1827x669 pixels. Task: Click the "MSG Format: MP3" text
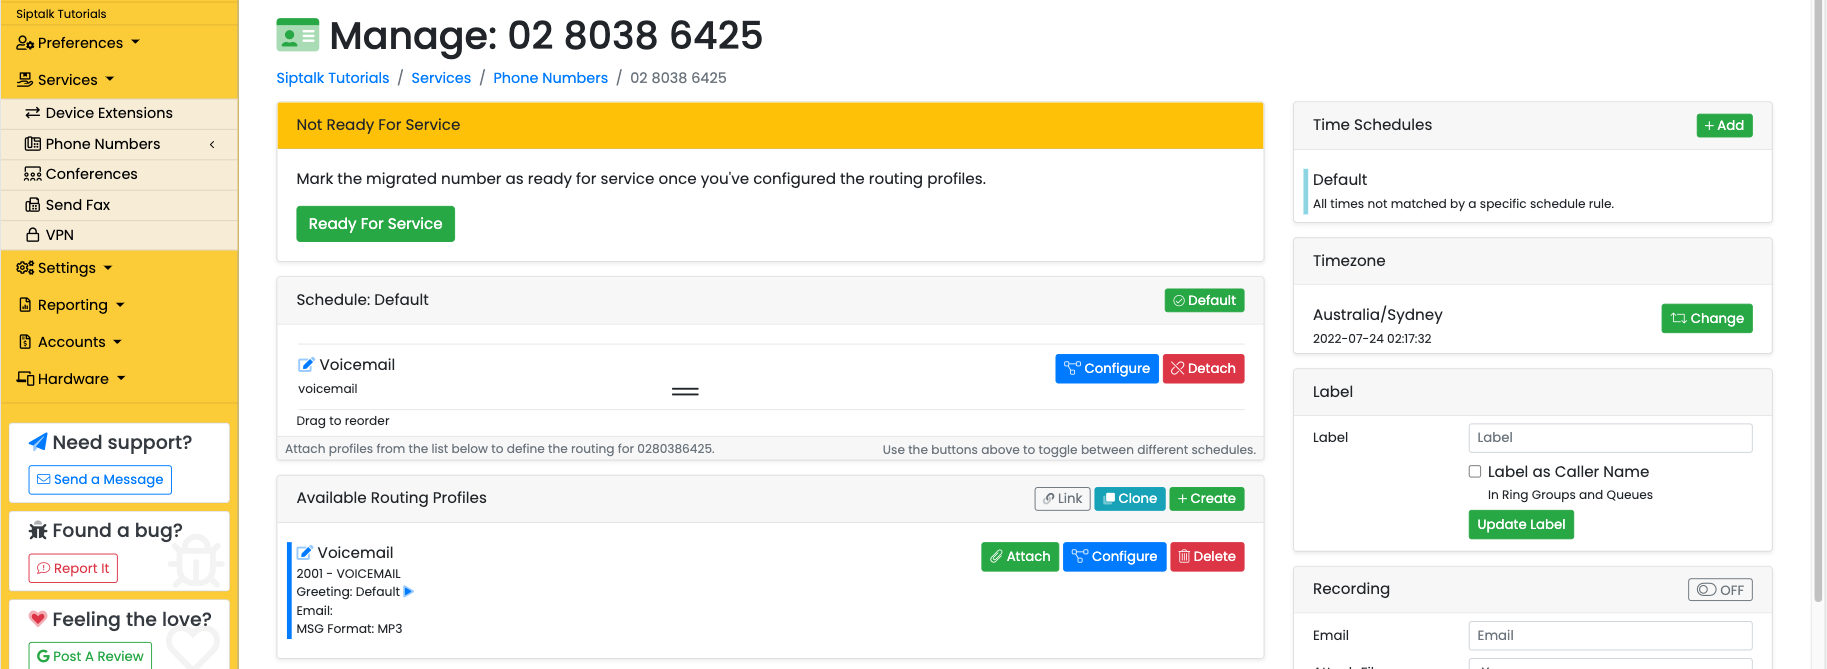349,629
